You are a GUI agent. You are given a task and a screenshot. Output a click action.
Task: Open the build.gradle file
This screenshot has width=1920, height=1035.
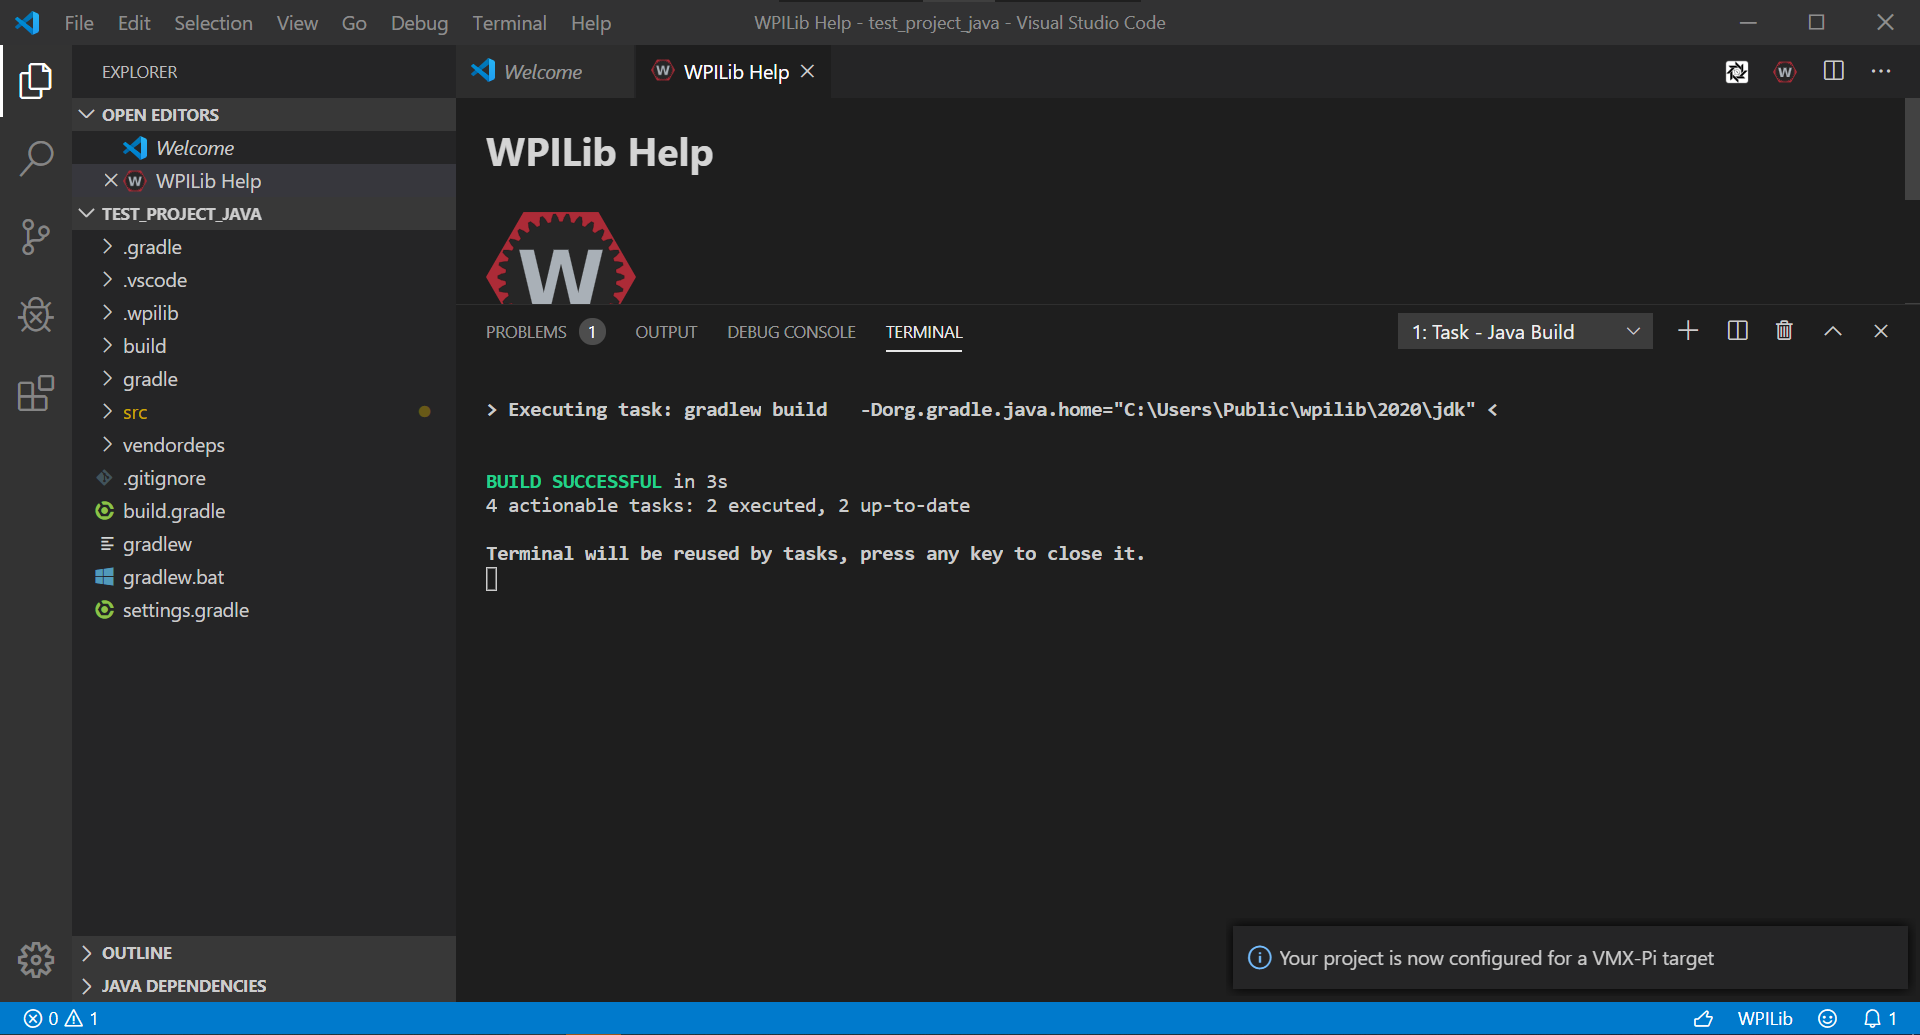(x=264, y=511)
